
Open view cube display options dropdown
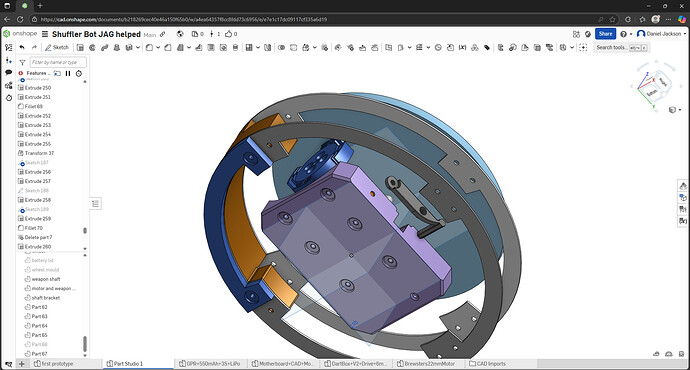tap(679, 110)
